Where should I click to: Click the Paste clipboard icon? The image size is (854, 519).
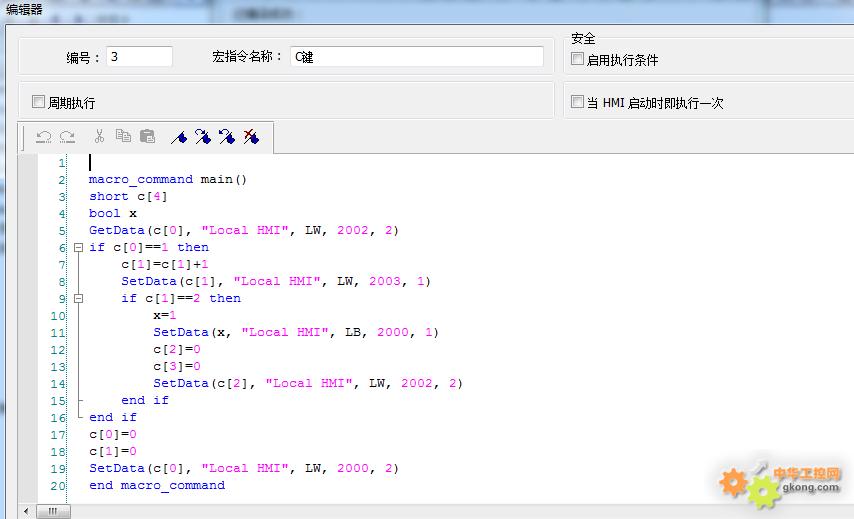click(147, 137)
